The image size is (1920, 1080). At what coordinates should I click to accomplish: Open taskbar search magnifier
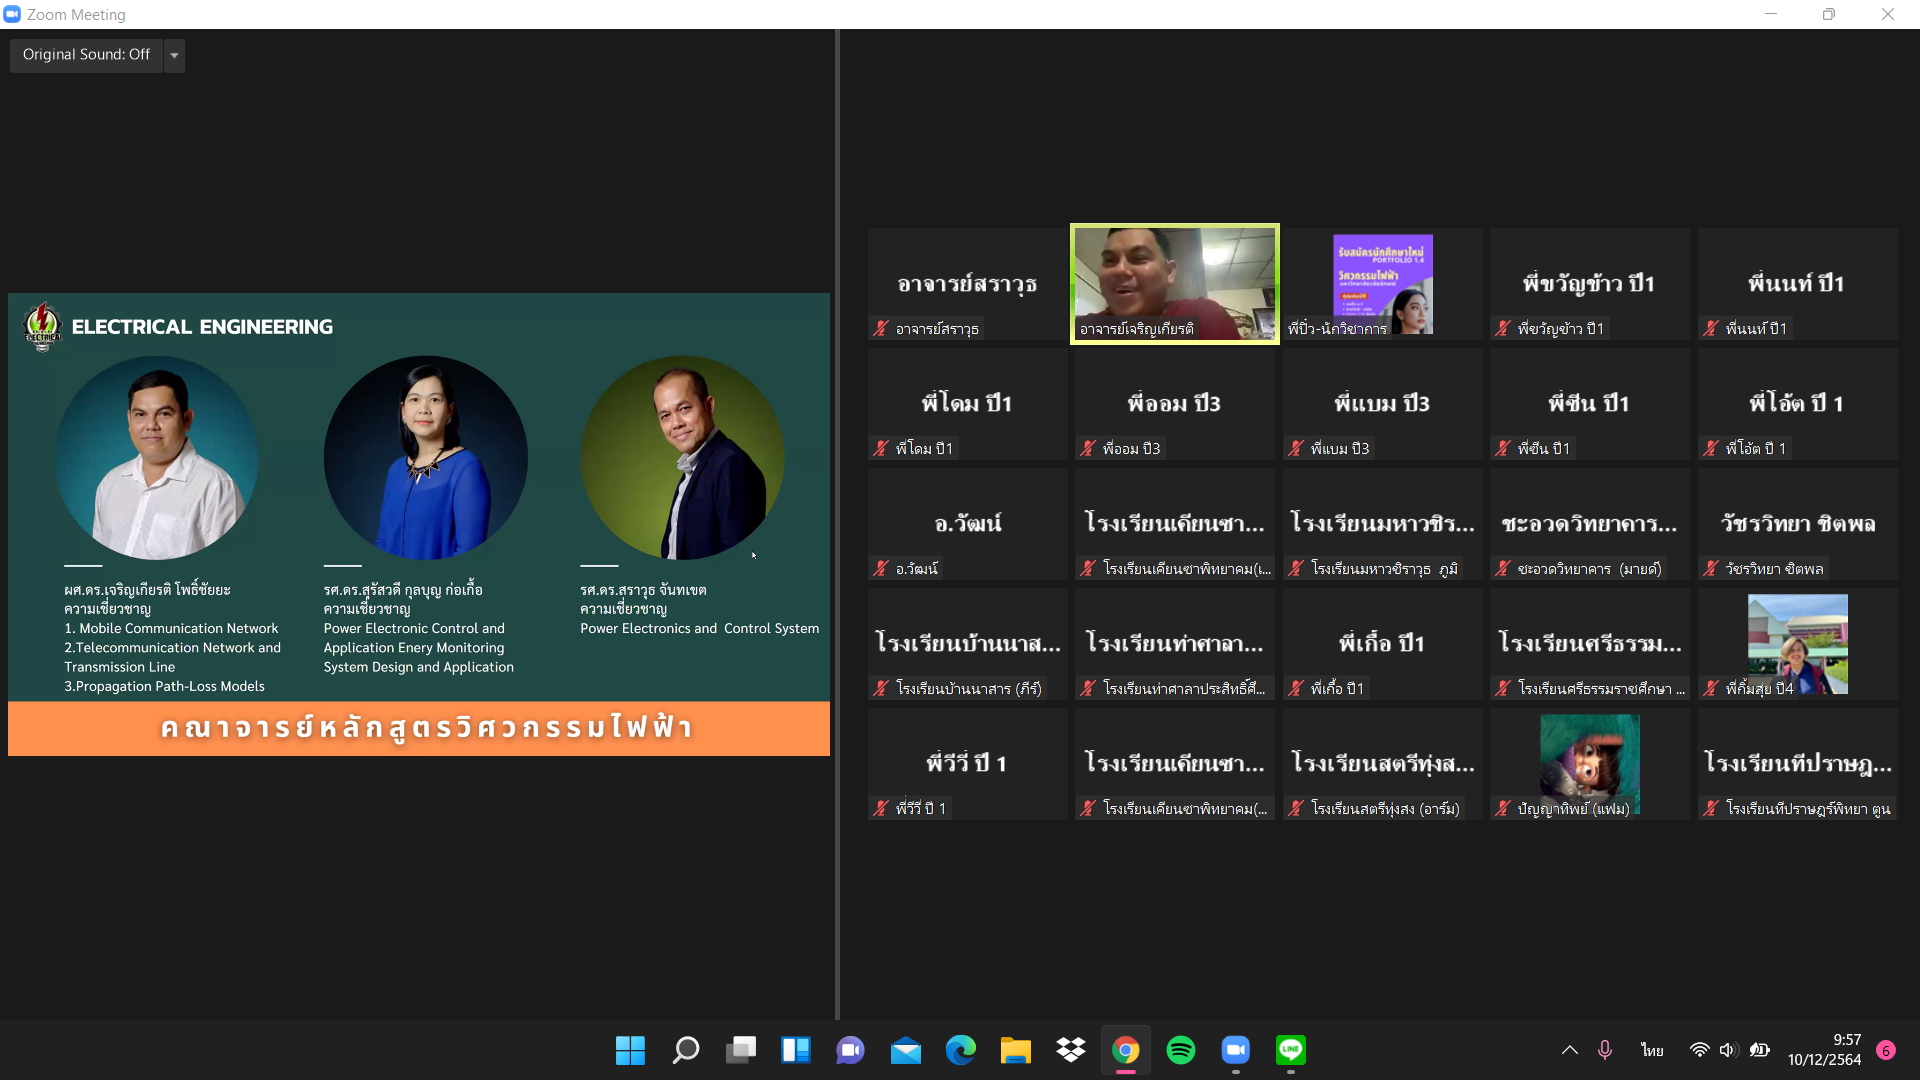click(686, 1050)
